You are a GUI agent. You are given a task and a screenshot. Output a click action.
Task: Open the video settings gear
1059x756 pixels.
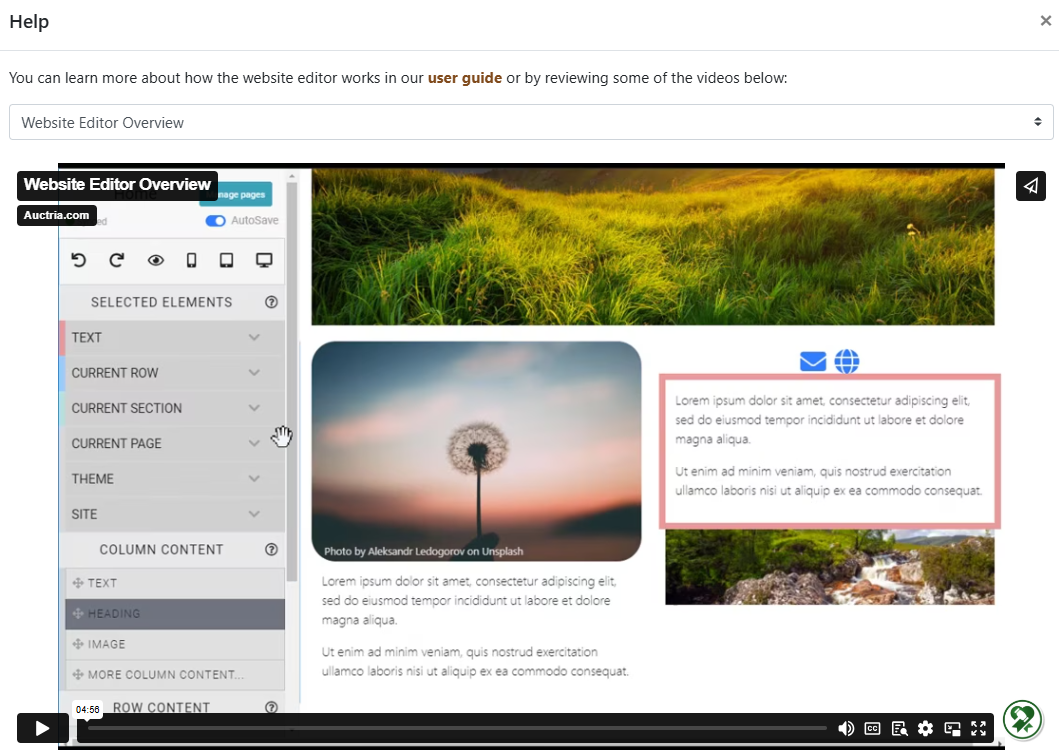925,728
